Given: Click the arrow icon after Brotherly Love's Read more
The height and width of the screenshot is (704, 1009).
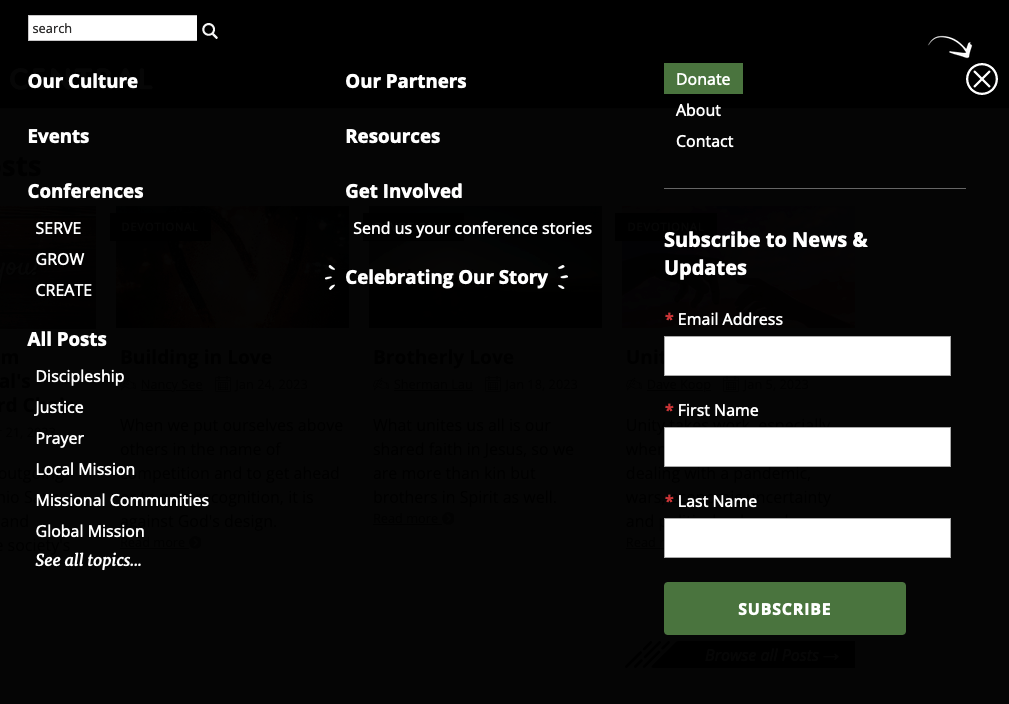Looking at the screenshot, I should [447, 519].
